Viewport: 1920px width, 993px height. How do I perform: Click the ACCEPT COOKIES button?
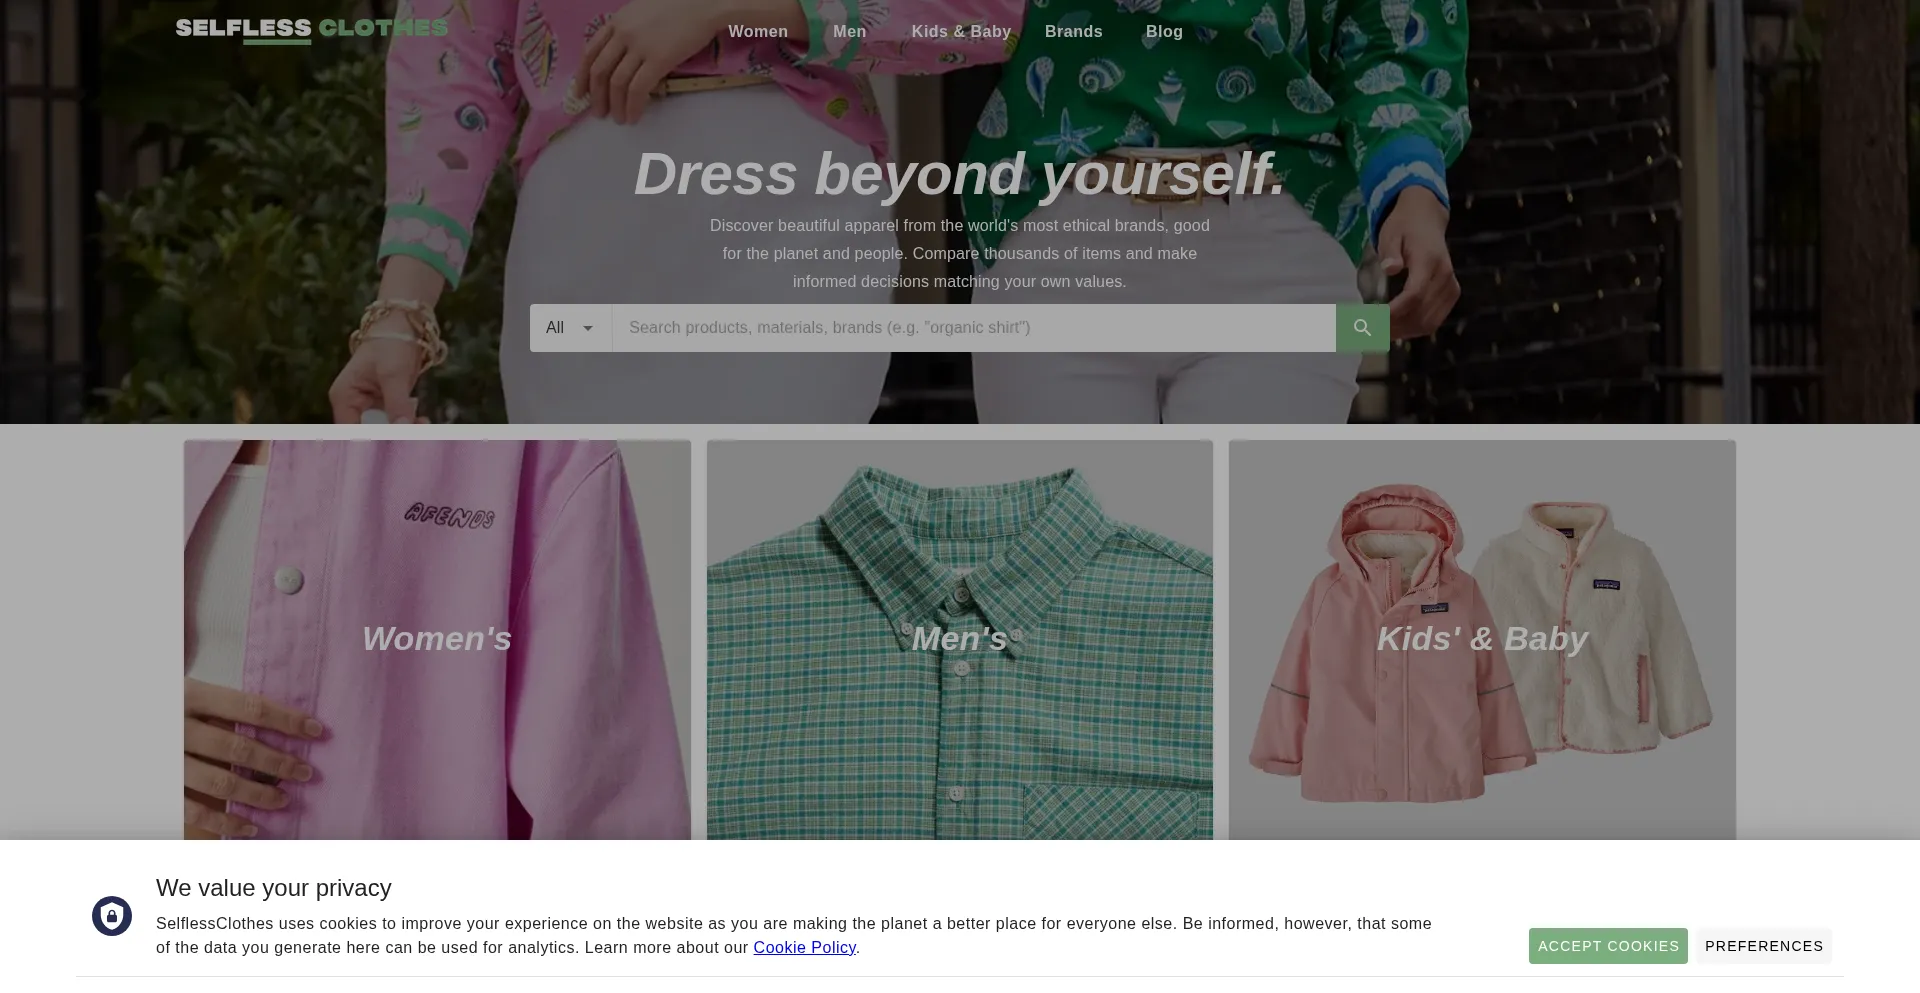pyautogui.click(x=1607, y=945)
